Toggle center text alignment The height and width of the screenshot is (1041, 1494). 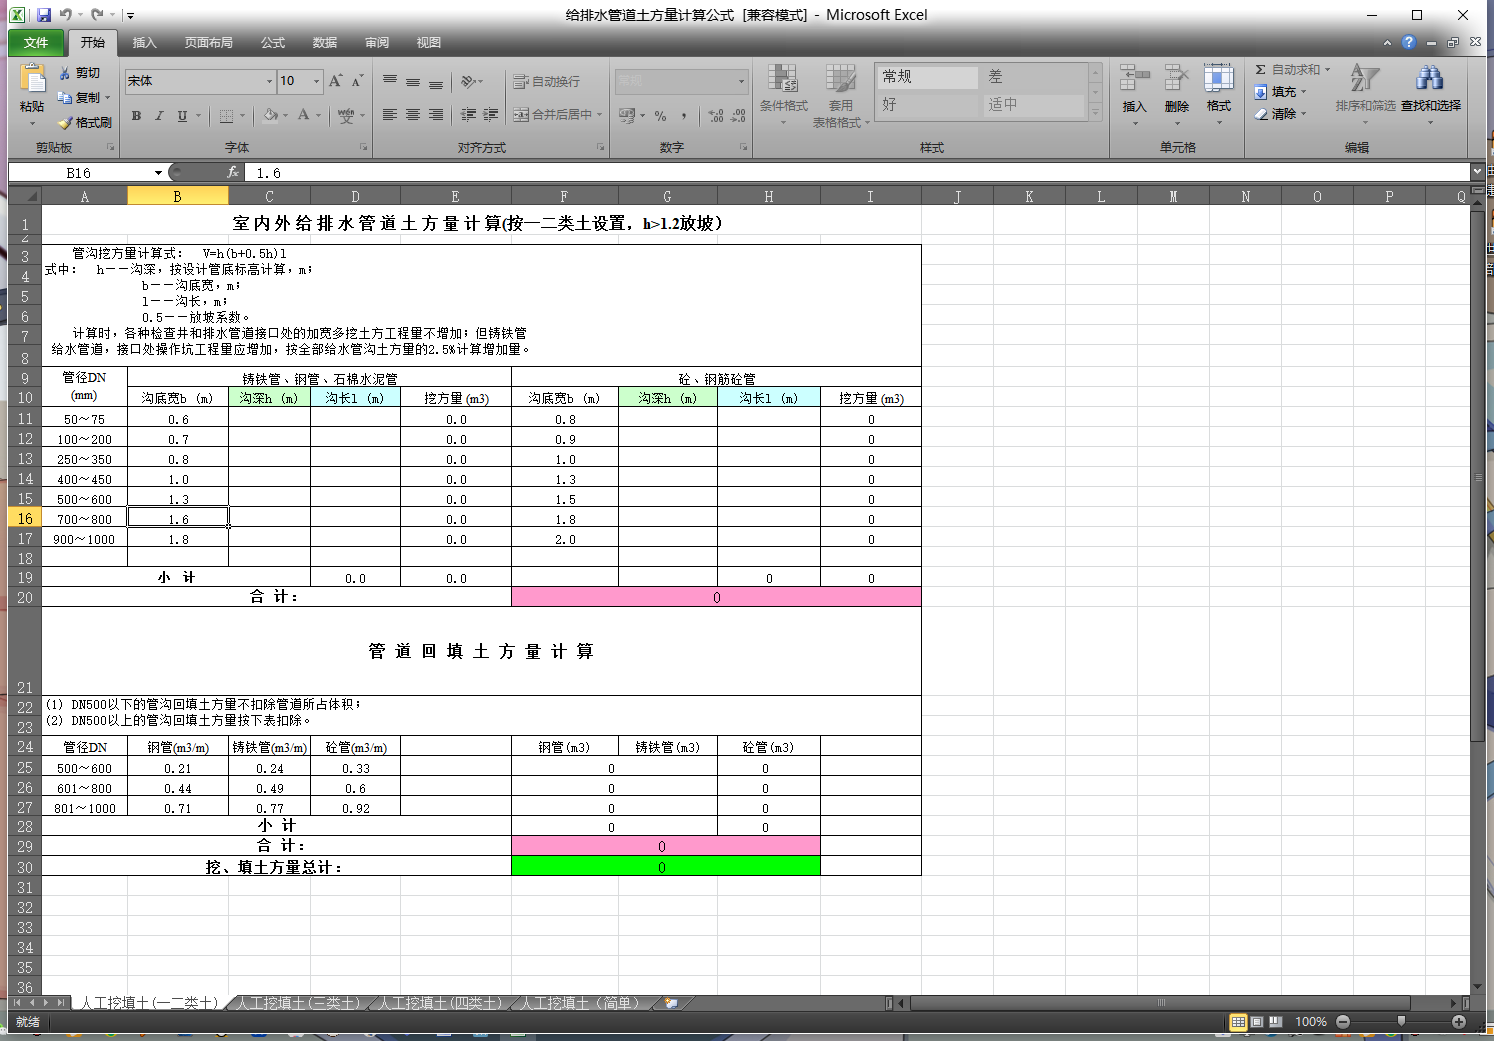coord(413,115)
